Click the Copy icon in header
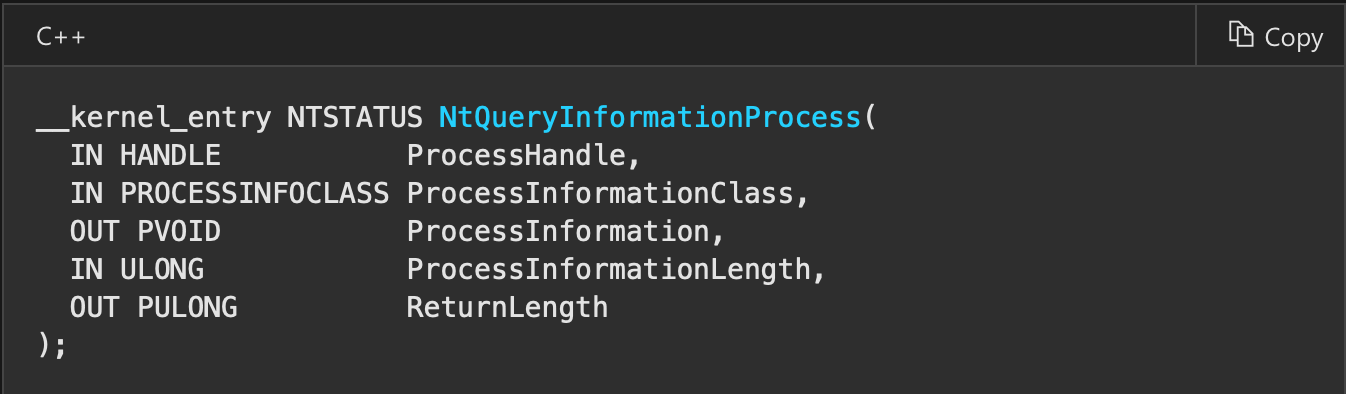1346x394 pixels. 1241,35
